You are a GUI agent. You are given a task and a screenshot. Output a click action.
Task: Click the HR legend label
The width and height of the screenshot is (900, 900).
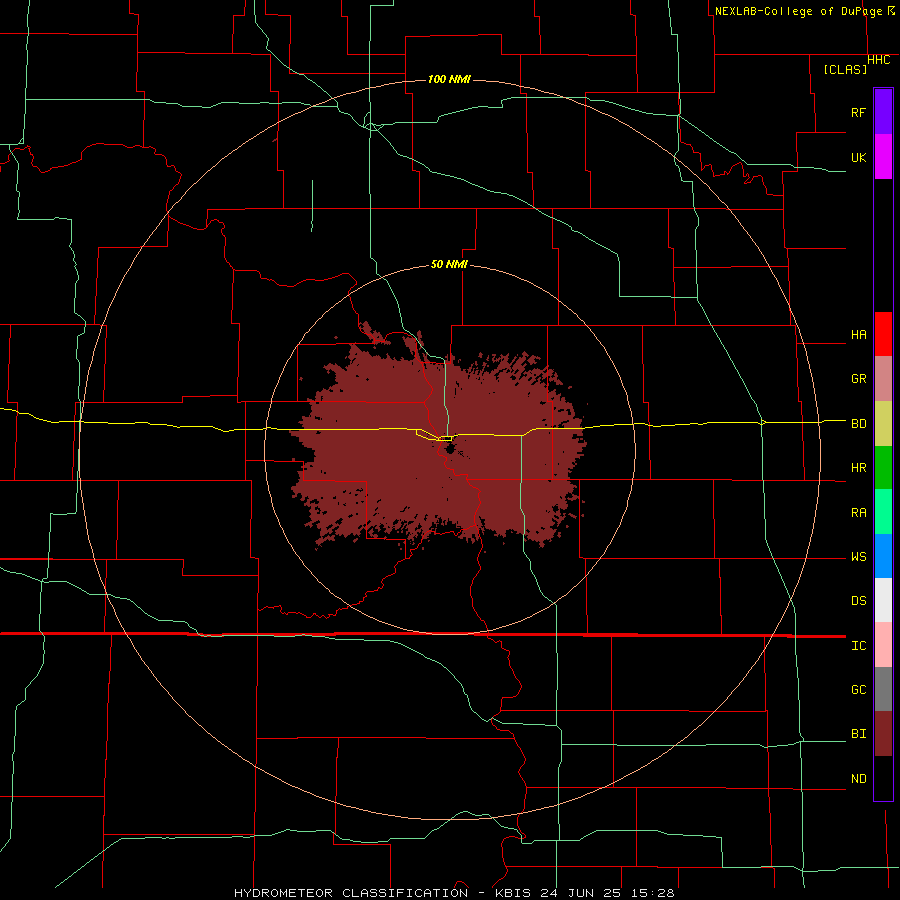[x=858, y=468]
